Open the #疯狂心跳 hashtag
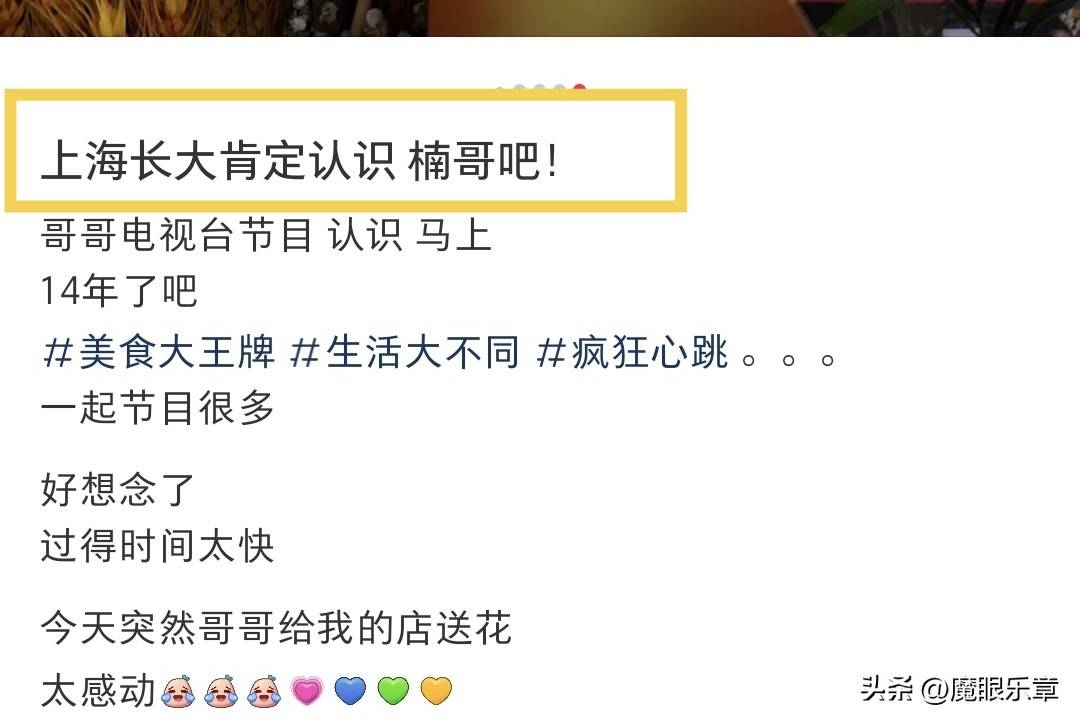 (632, 353)
